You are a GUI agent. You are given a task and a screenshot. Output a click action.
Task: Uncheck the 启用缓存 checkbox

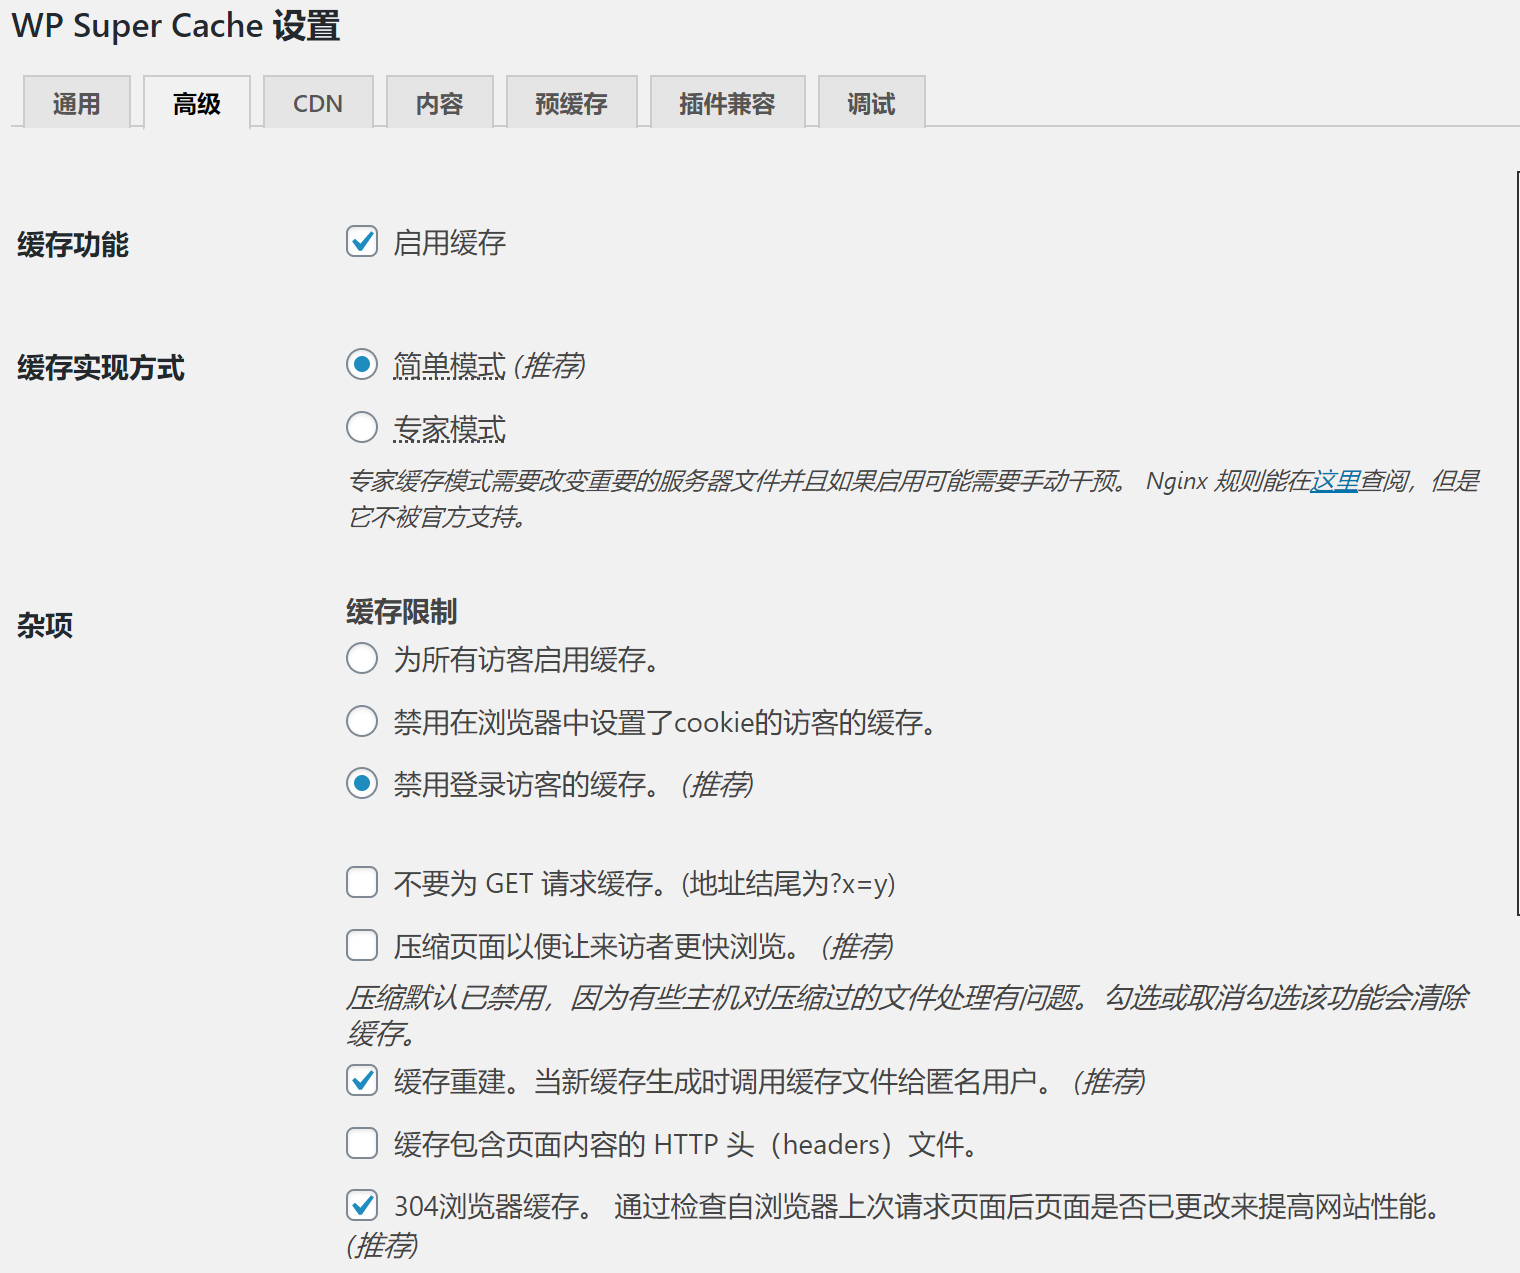click(x=362, y=242)
